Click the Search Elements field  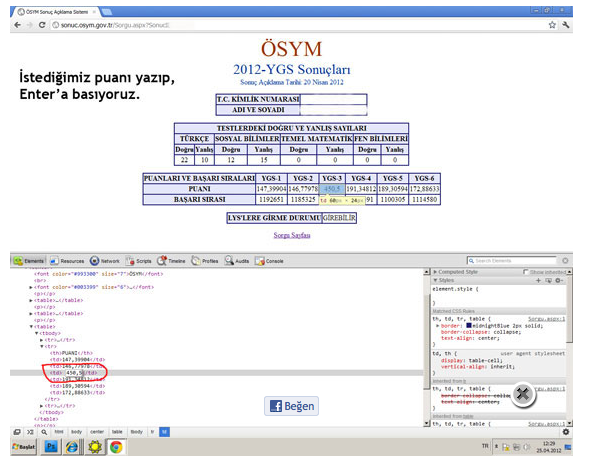tap(512, 261)
